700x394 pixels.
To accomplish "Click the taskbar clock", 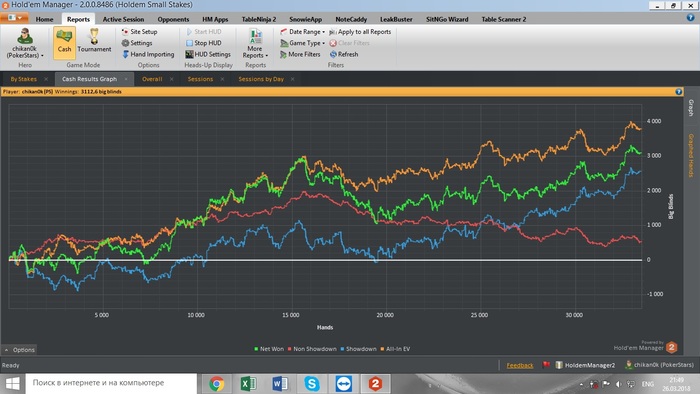I will pos(676,384).
